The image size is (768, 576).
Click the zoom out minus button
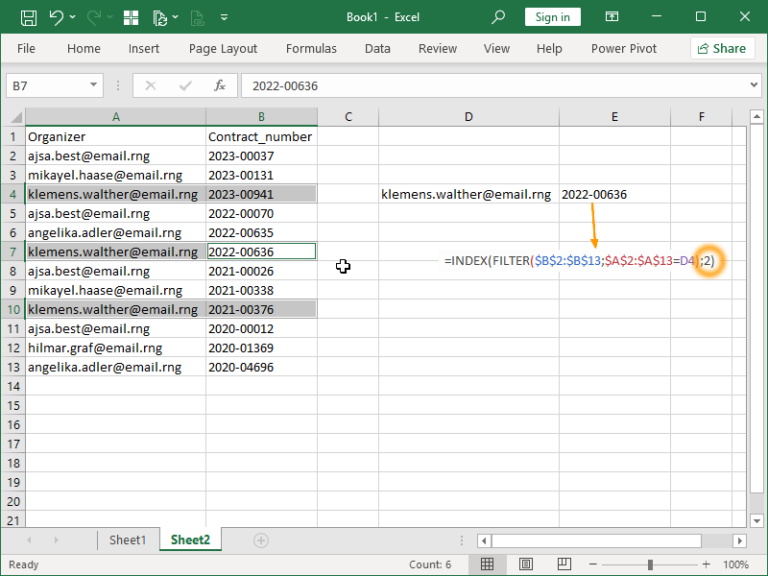click(x=593, y=564)
